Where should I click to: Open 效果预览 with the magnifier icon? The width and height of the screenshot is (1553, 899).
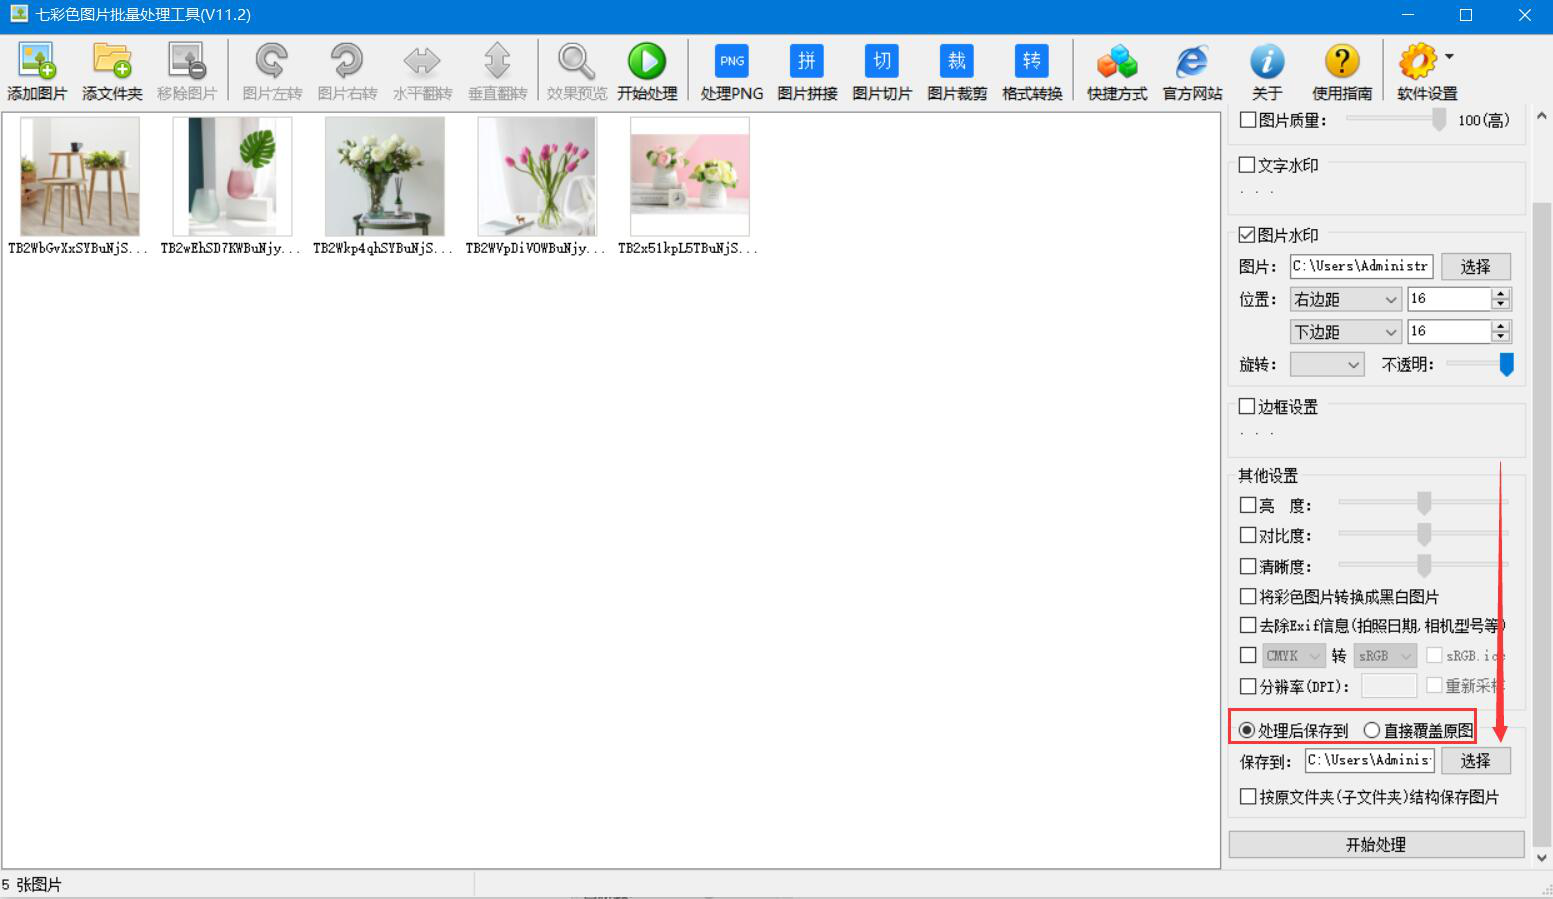[x=577, y=61]
